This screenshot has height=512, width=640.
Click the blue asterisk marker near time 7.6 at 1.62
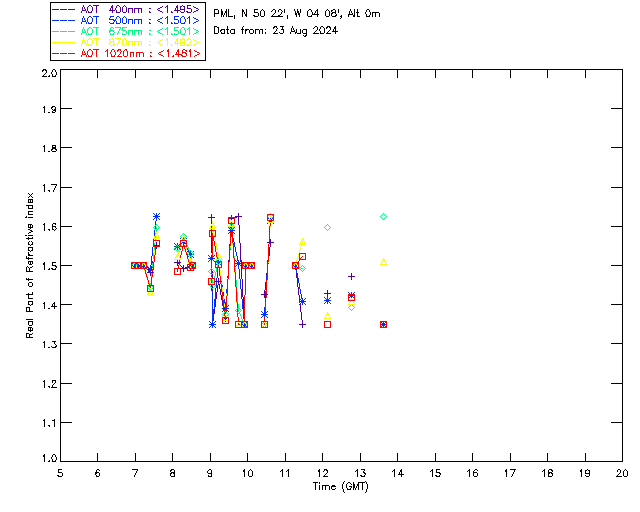point(156,216)
